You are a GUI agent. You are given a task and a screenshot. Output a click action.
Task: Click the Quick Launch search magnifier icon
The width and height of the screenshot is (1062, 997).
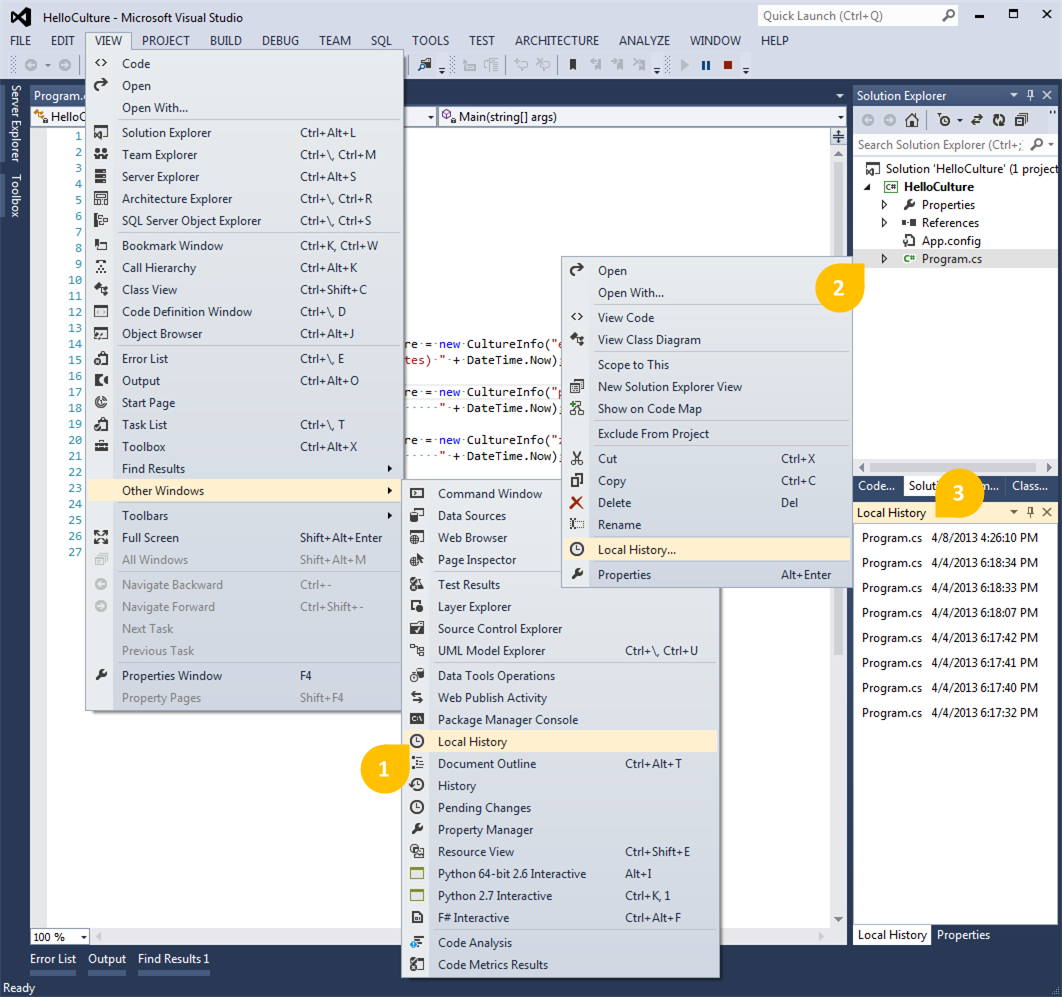[x=948, y=16]
